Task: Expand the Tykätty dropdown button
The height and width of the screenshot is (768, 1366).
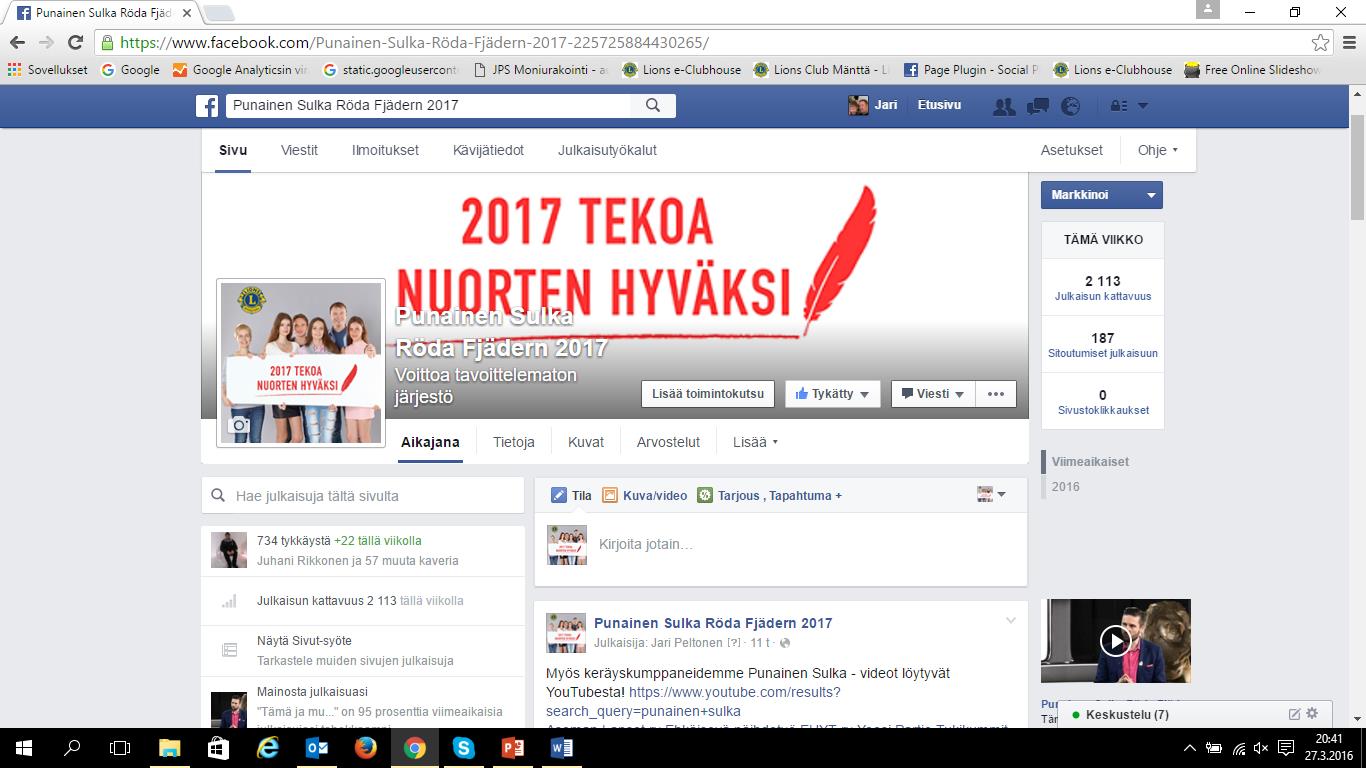Action: point(833,394)
